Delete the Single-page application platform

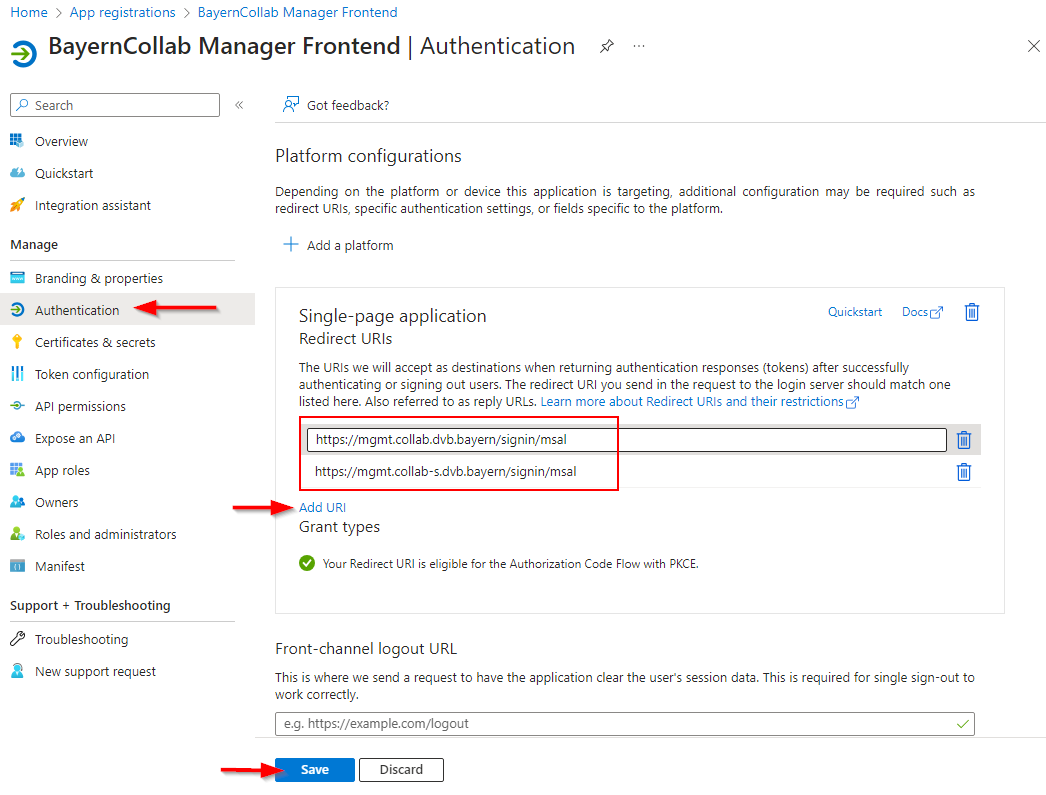[971, 312]
